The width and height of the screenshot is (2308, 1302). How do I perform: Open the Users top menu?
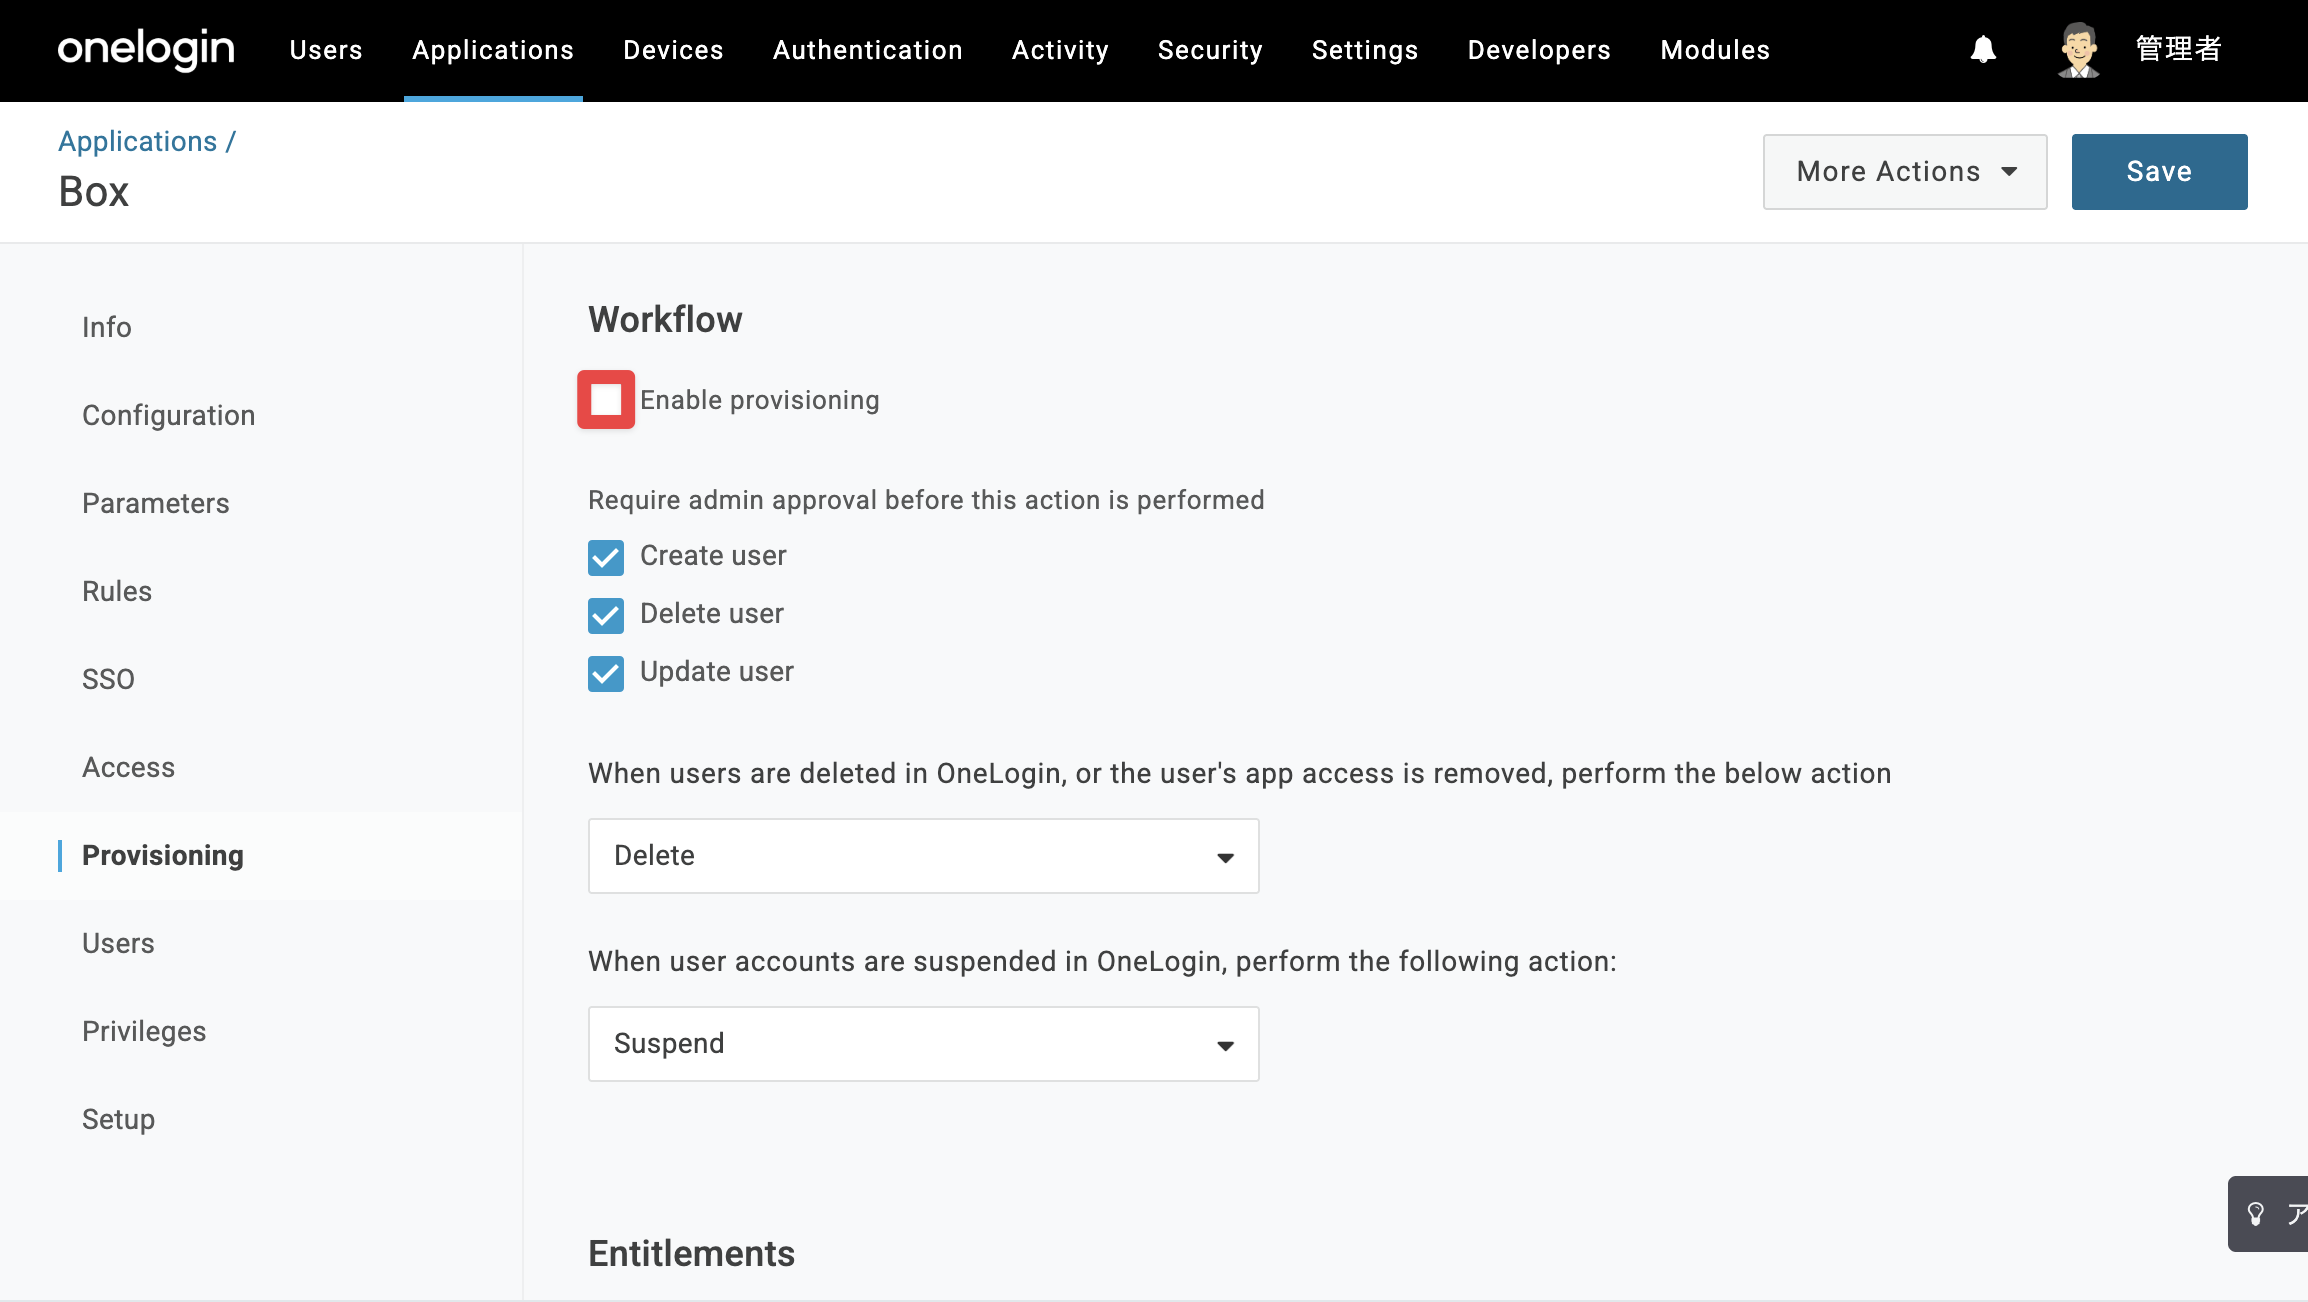[326, 50]
